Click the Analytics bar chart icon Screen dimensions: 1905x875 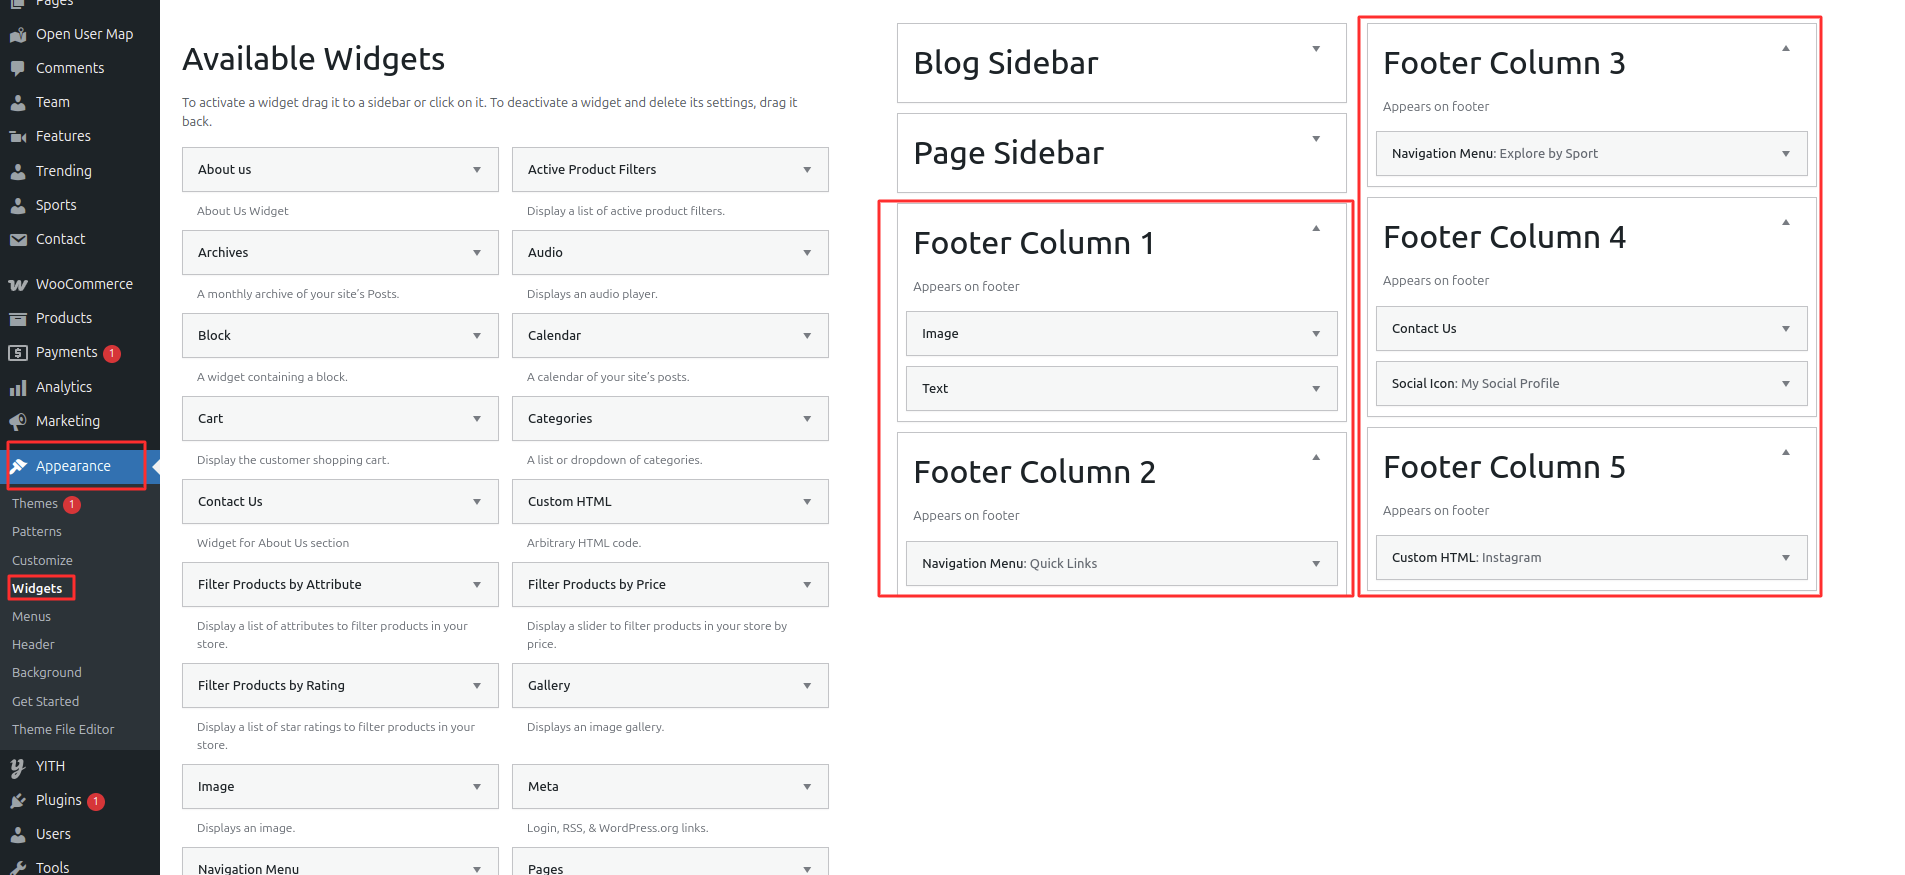18,386
